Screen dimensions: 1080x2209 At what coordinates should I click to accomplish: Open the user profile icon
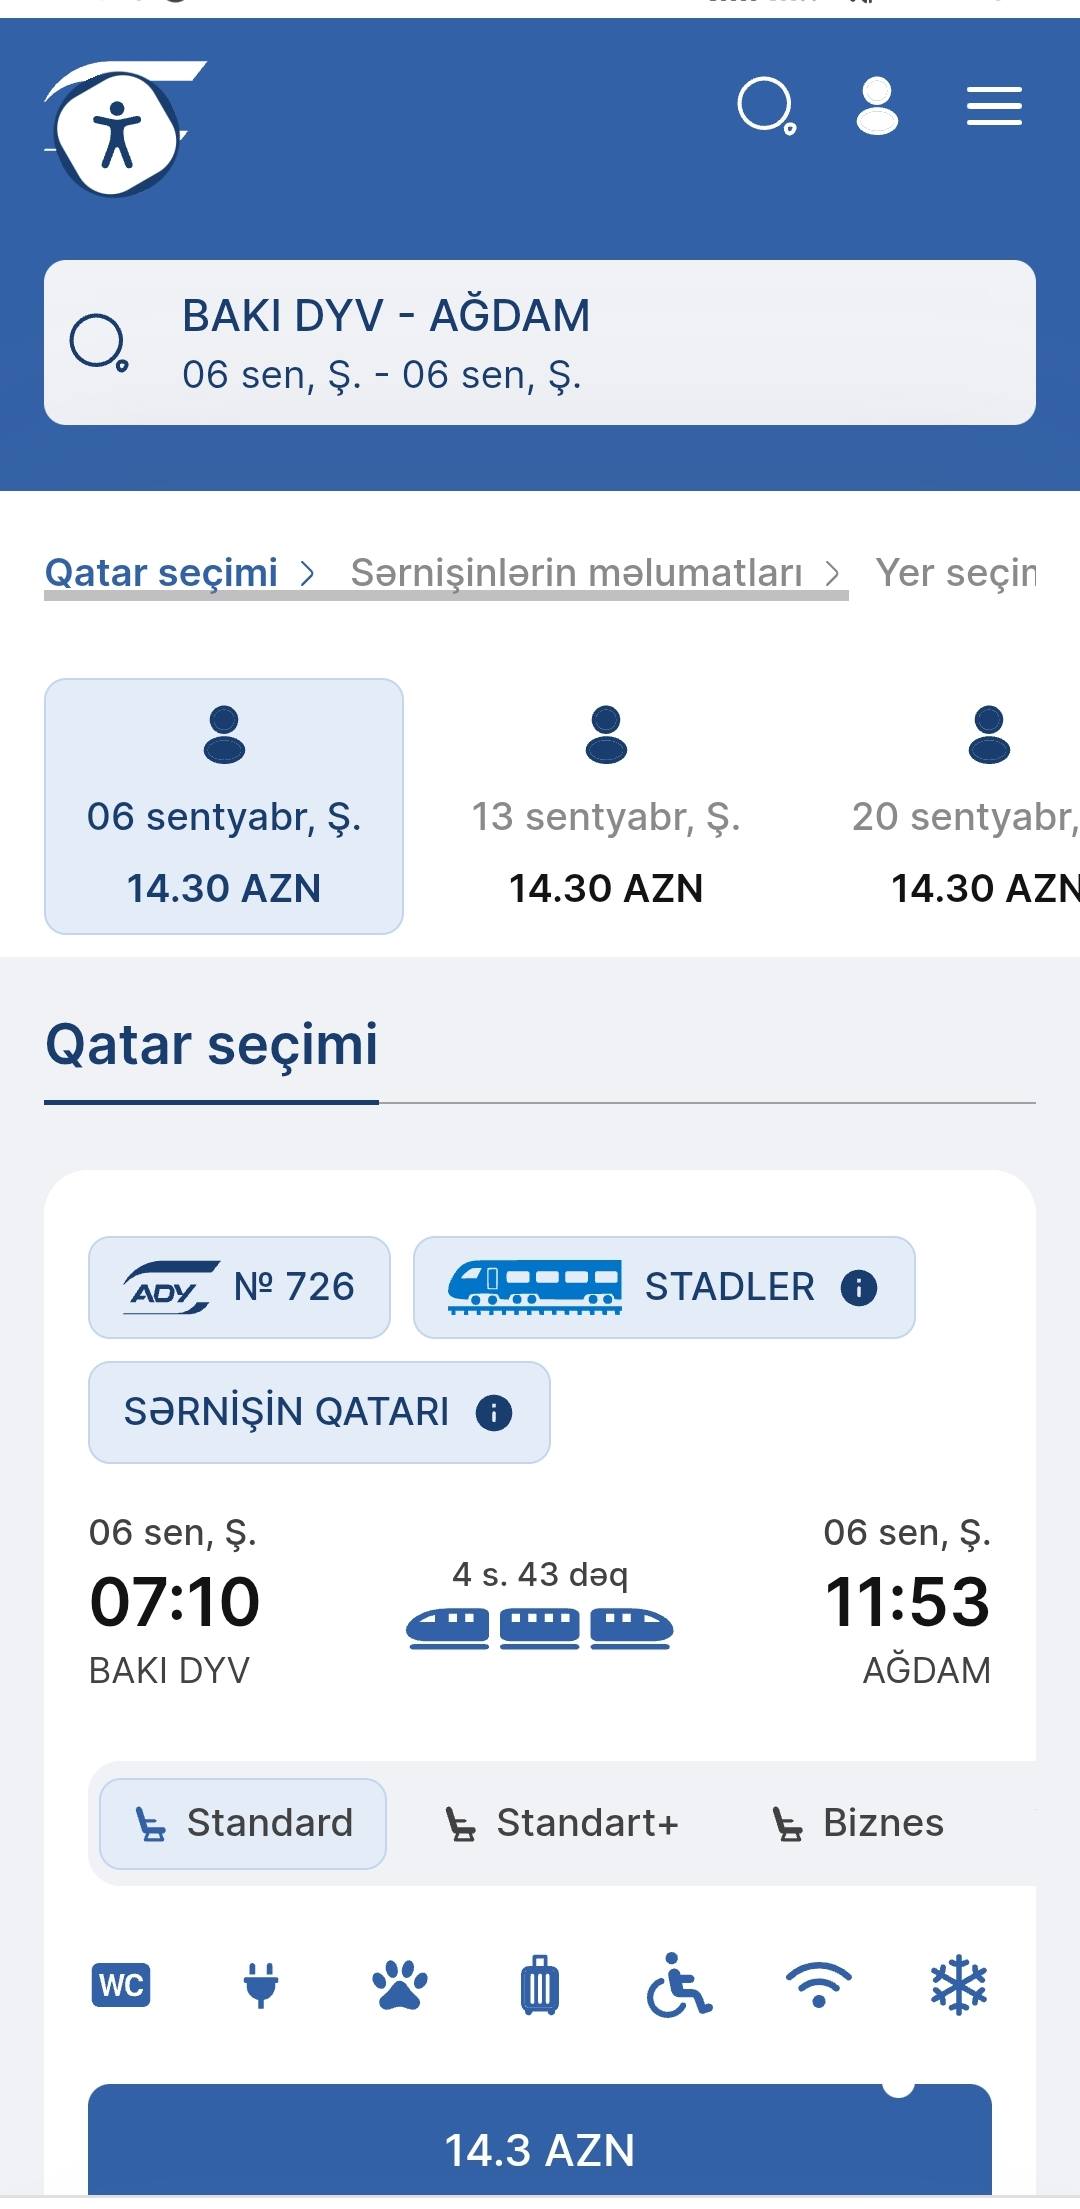877,106
